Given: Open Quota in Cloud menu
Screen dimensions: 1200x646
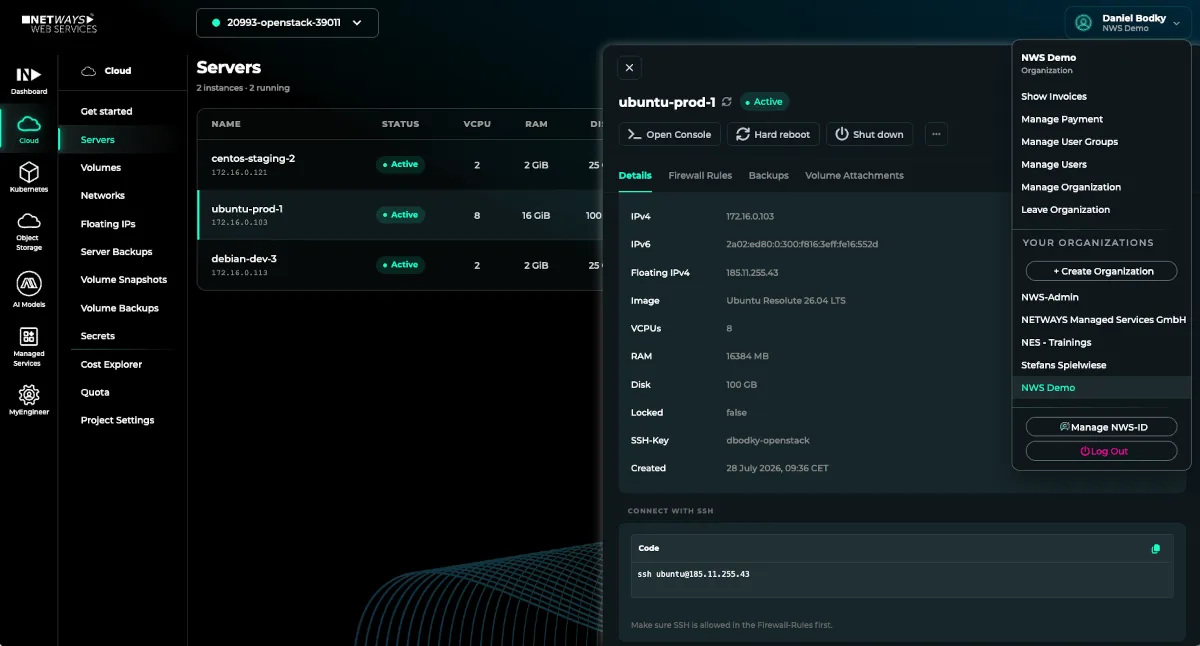Looking at the screenshot, I should point(95,393).
